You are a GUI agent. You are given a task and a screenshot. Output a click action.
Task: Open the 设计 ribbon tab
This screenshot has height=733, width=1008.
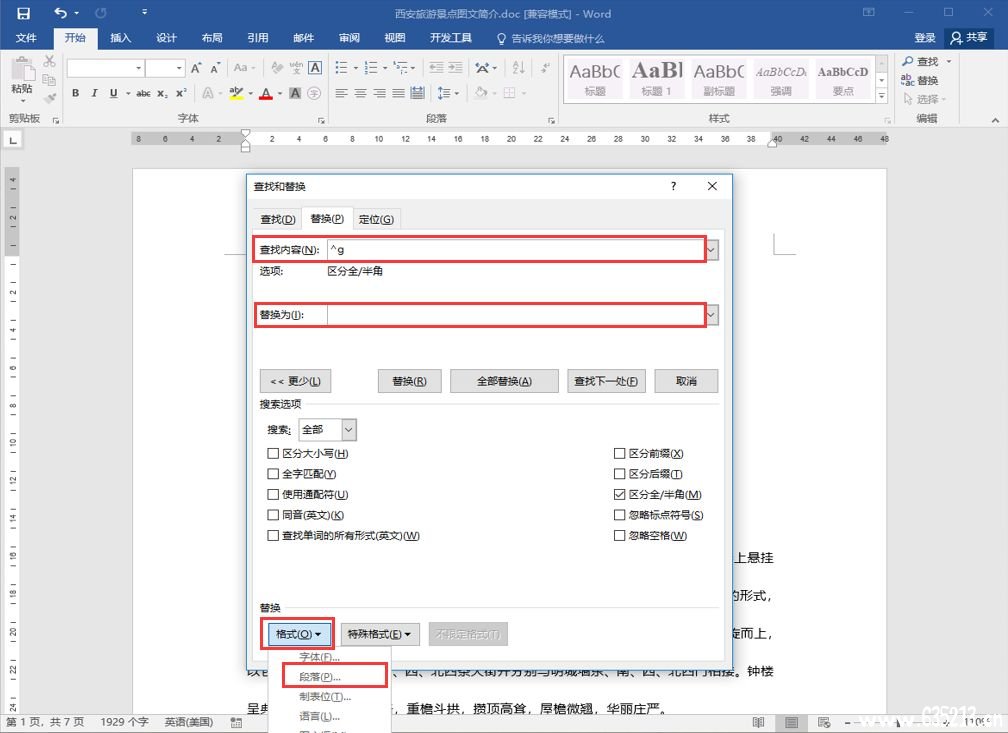click(166, 38)
